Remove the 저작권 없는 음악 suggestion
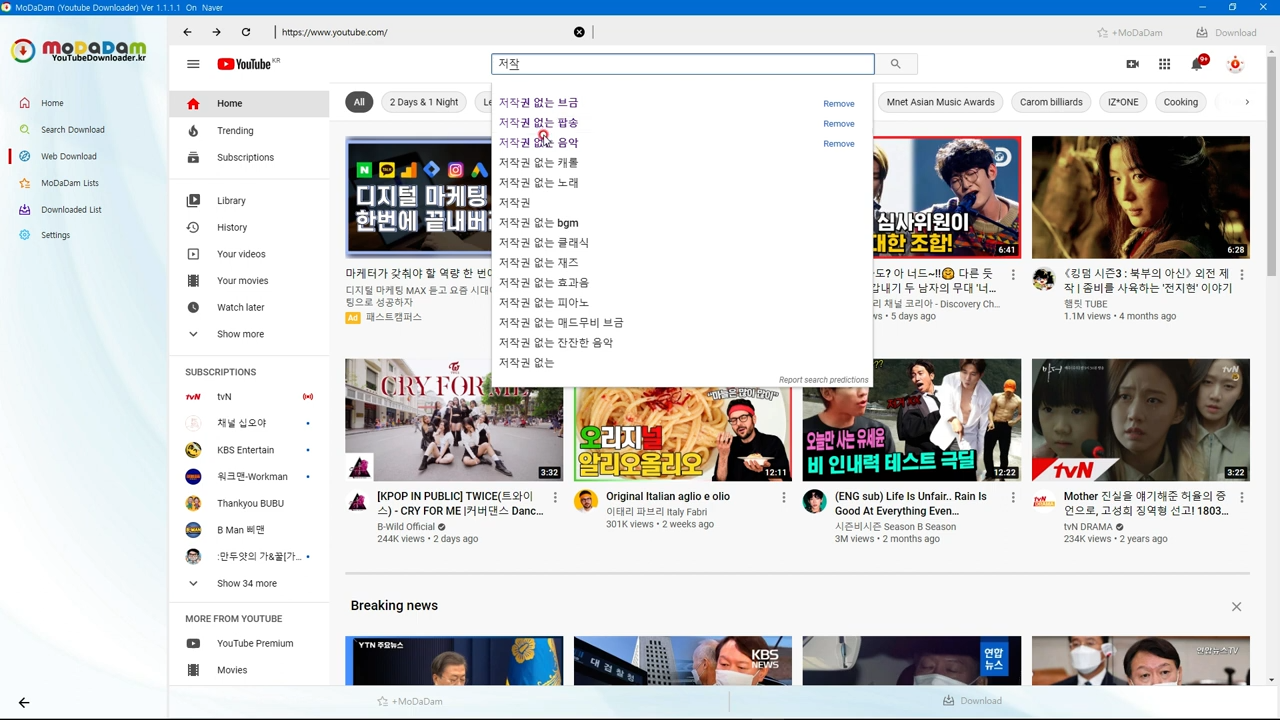Screen dimensions: 1280x720 click(838, 144)
